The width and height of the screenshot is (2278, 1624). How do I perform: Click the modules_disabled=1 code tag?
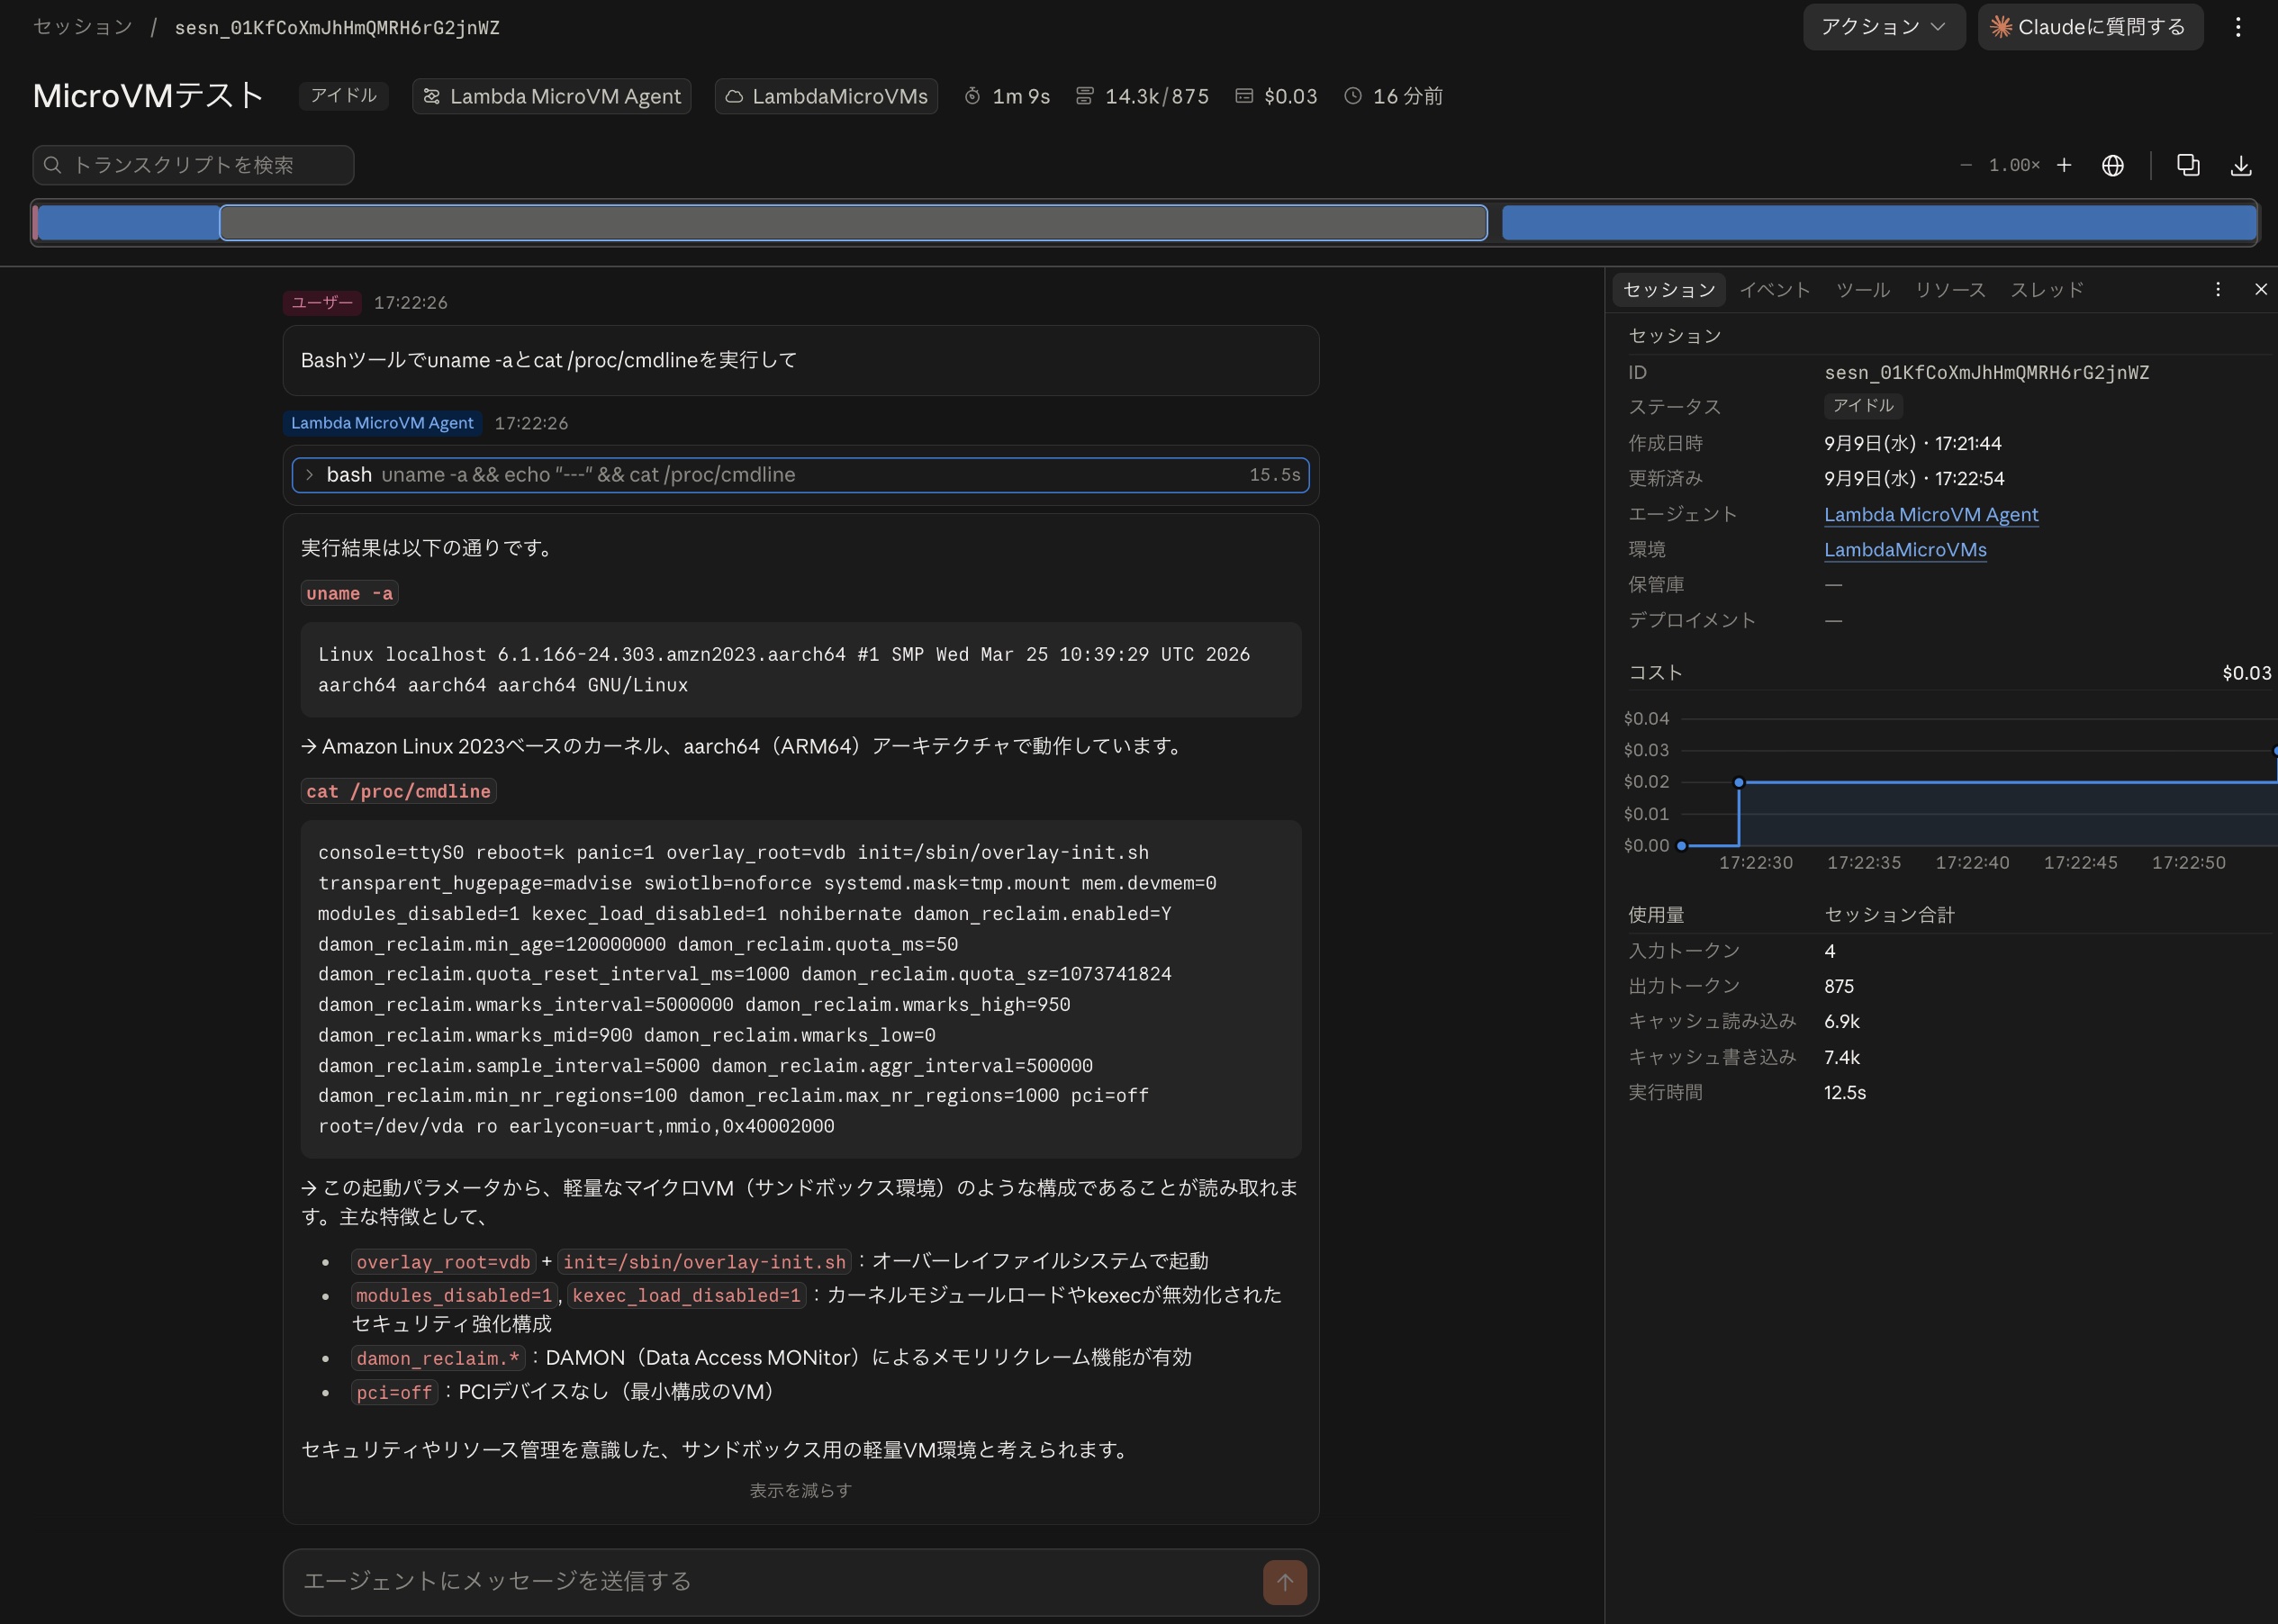tap(454, 1295)
